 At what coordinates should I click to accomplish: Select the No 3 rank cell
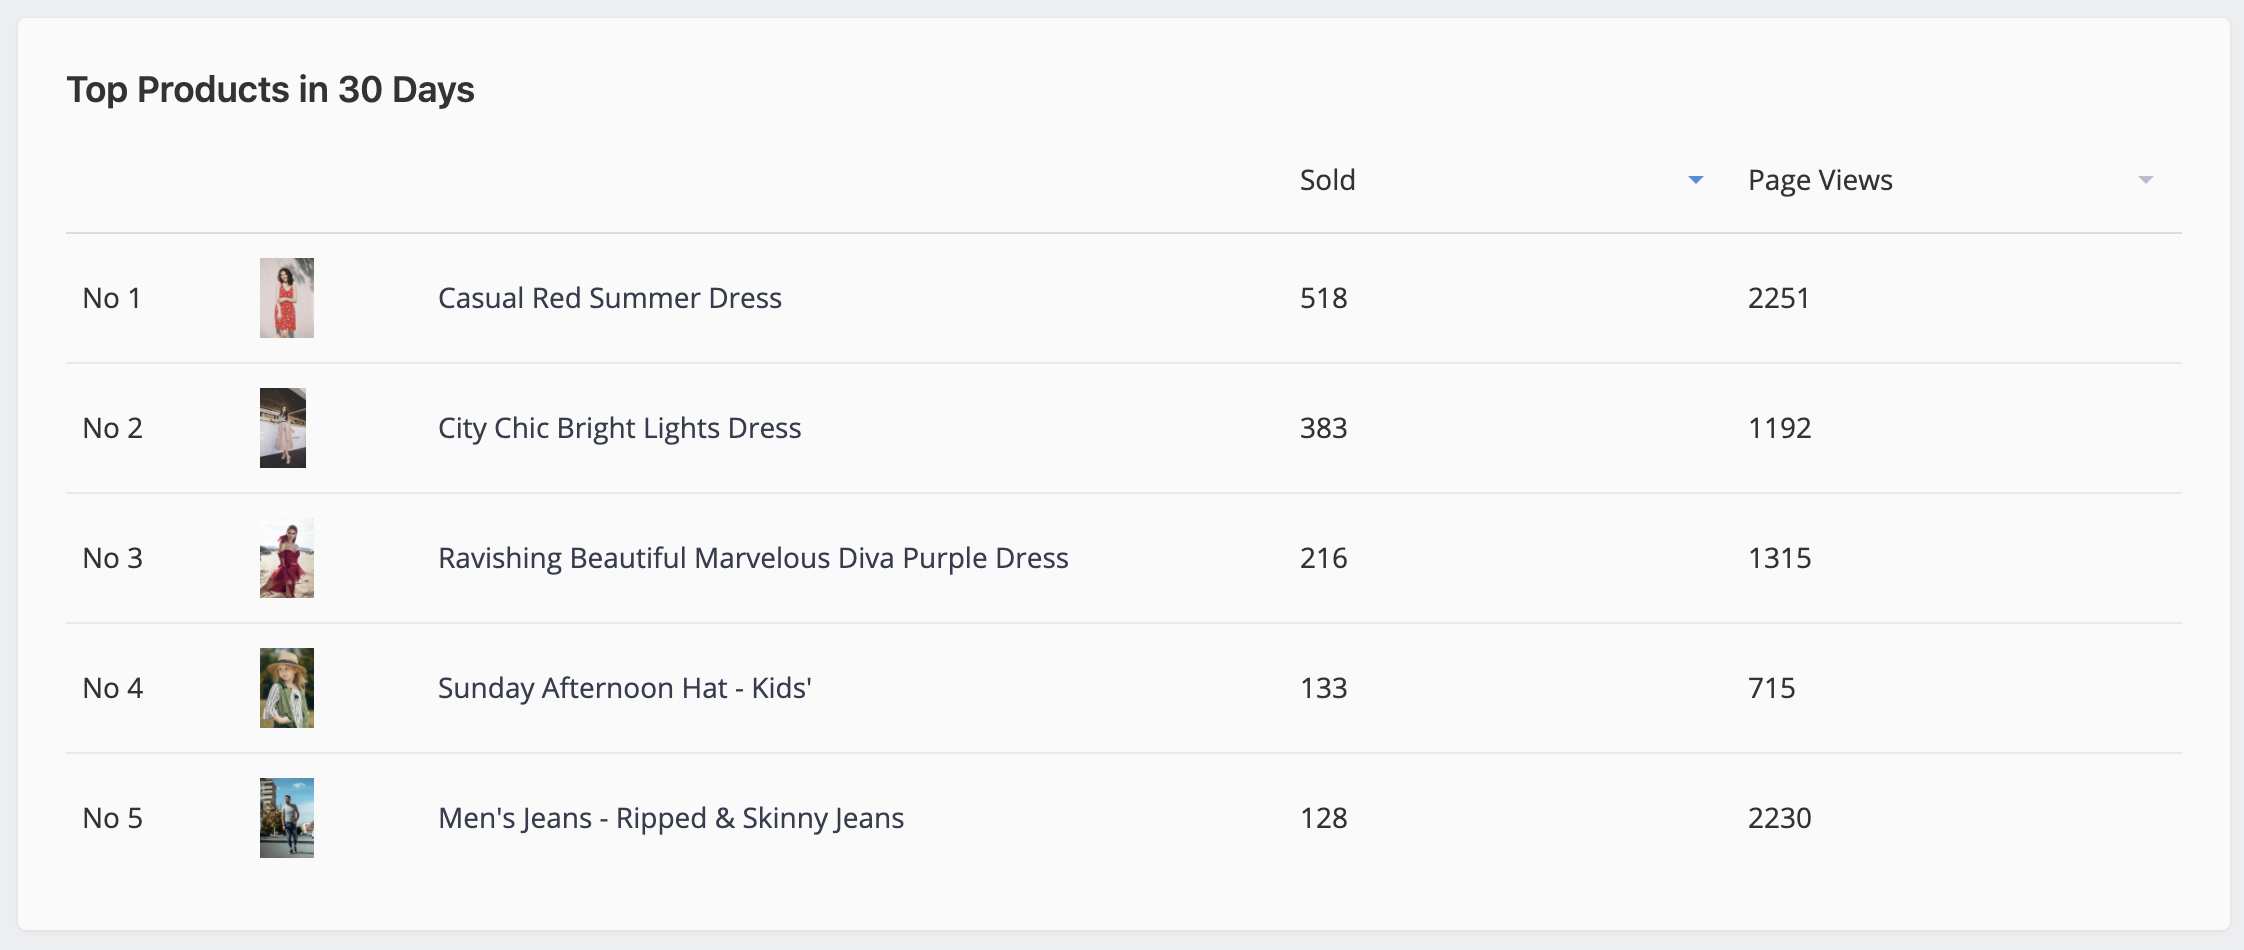[113, 558]
